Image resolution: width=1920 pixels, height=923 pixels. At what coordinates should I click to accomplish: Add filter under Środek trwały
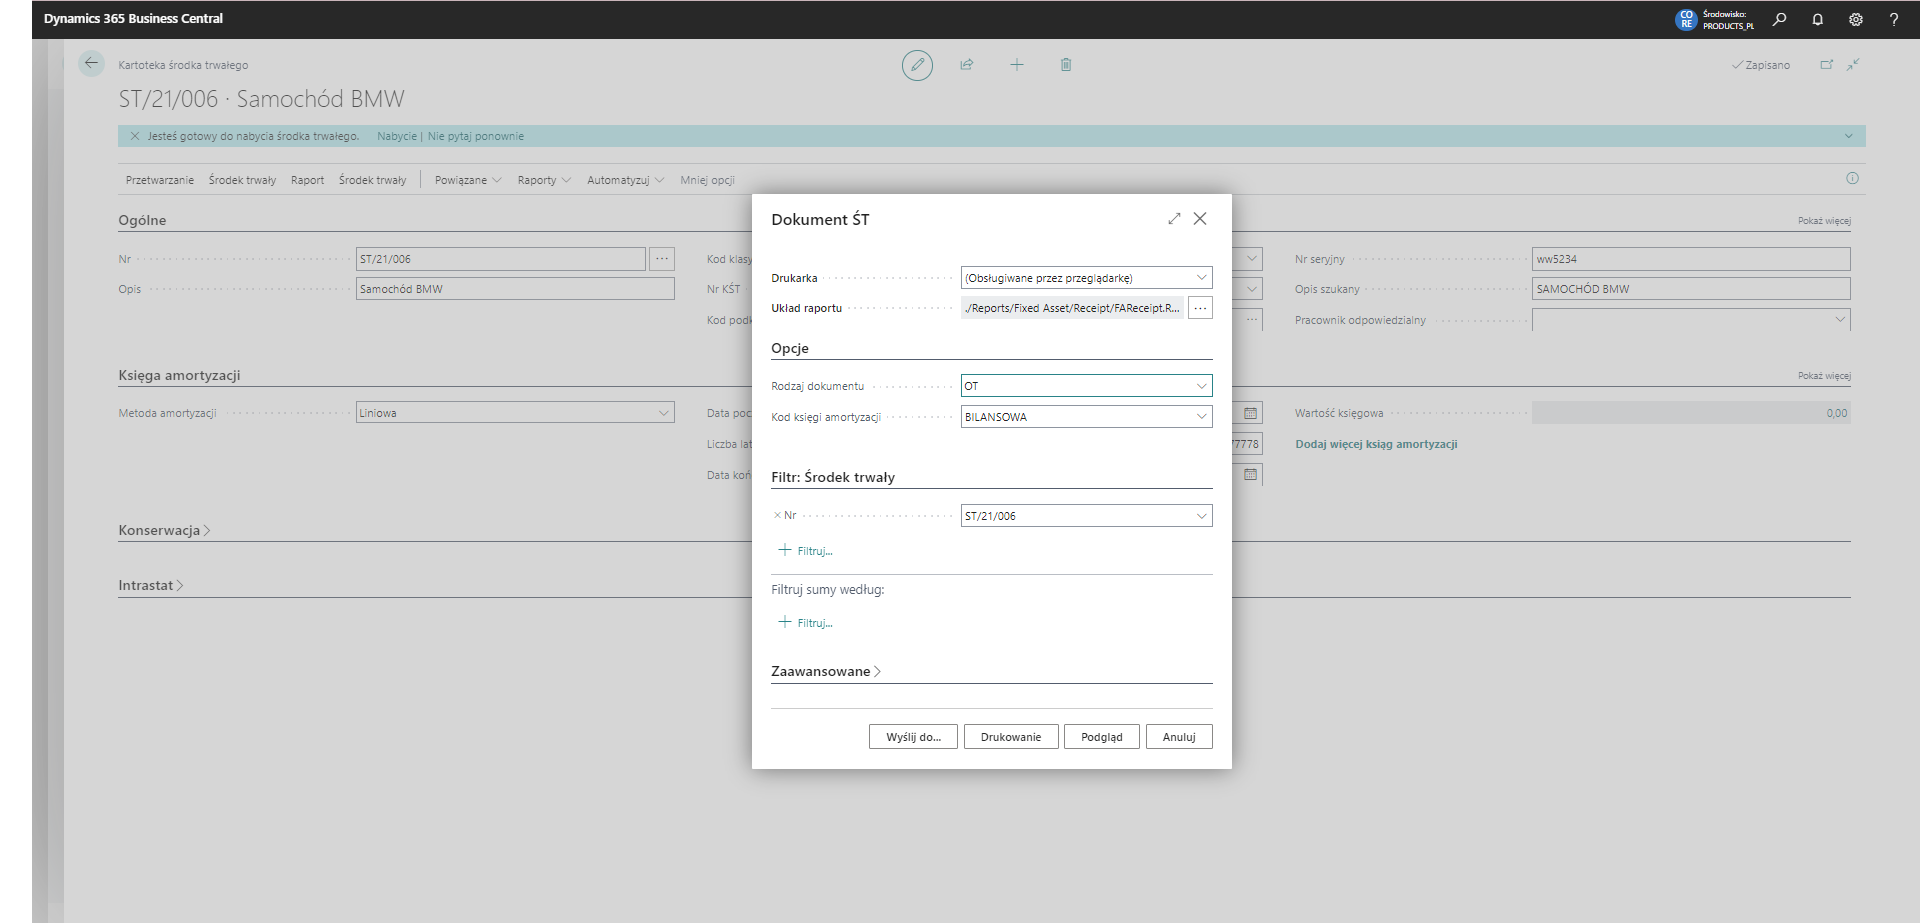coord(806,551)
